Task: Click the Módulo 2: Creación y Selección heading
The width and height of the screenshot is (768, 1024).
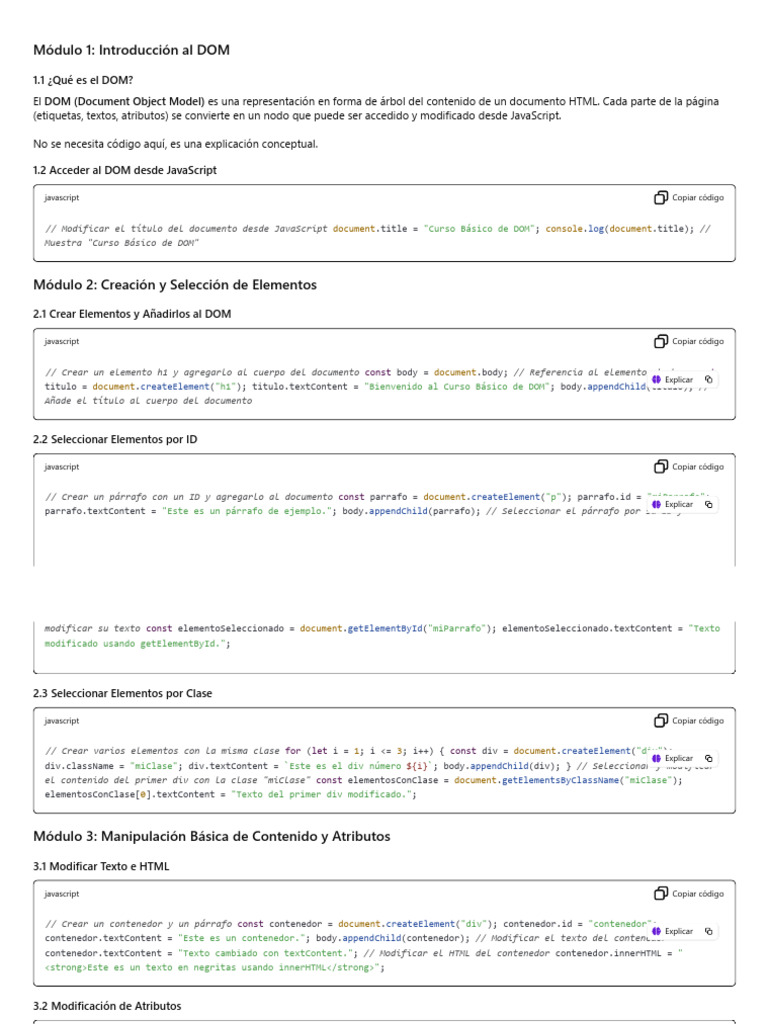Action: 174,285
